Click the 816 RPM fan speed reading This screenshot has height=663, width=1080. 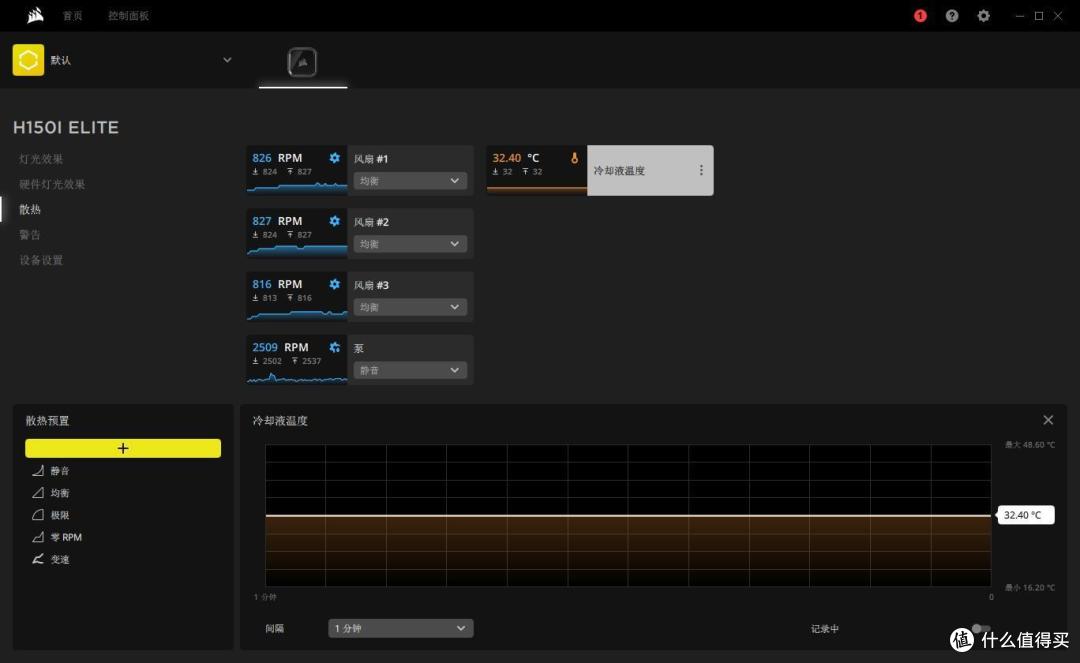(x=277, y=284)
